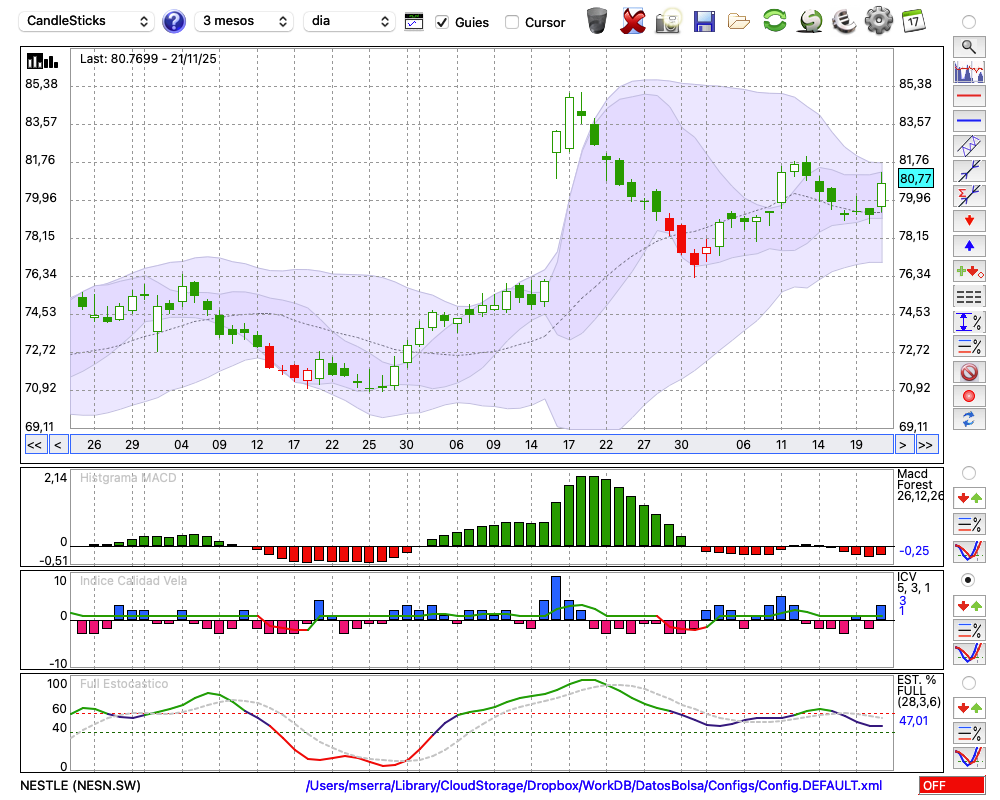This screenshot has height=800, width=1000.
Task: Select the red horizontal line drawing tool
Action: click(x=968, y=97)
